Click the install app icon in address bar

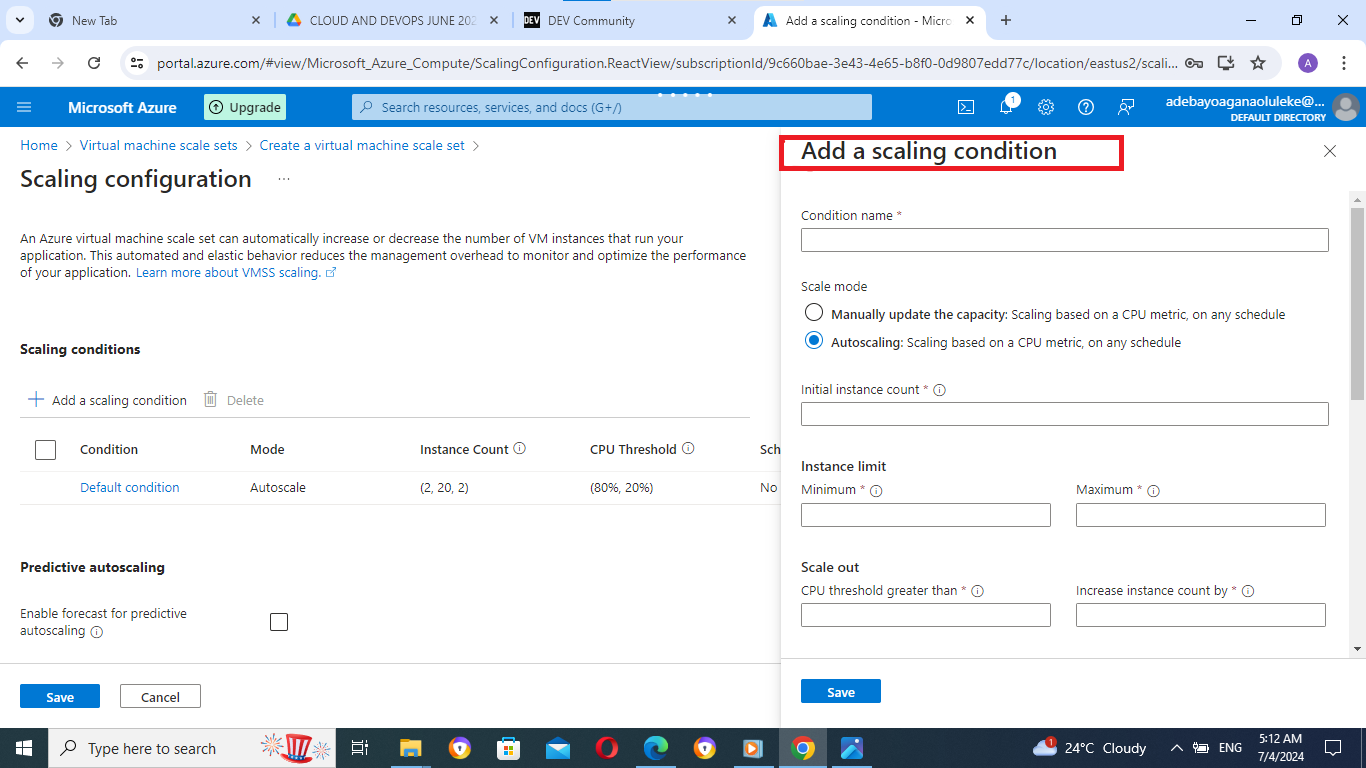point(1226,63)
